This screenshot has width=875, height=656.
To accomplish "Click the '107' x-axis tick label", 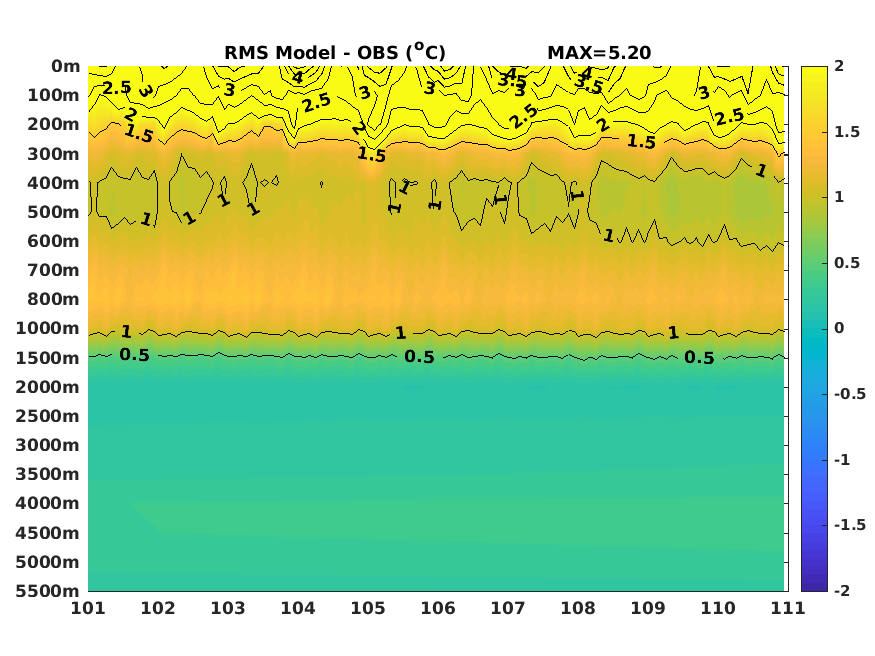I will (508, 608).
